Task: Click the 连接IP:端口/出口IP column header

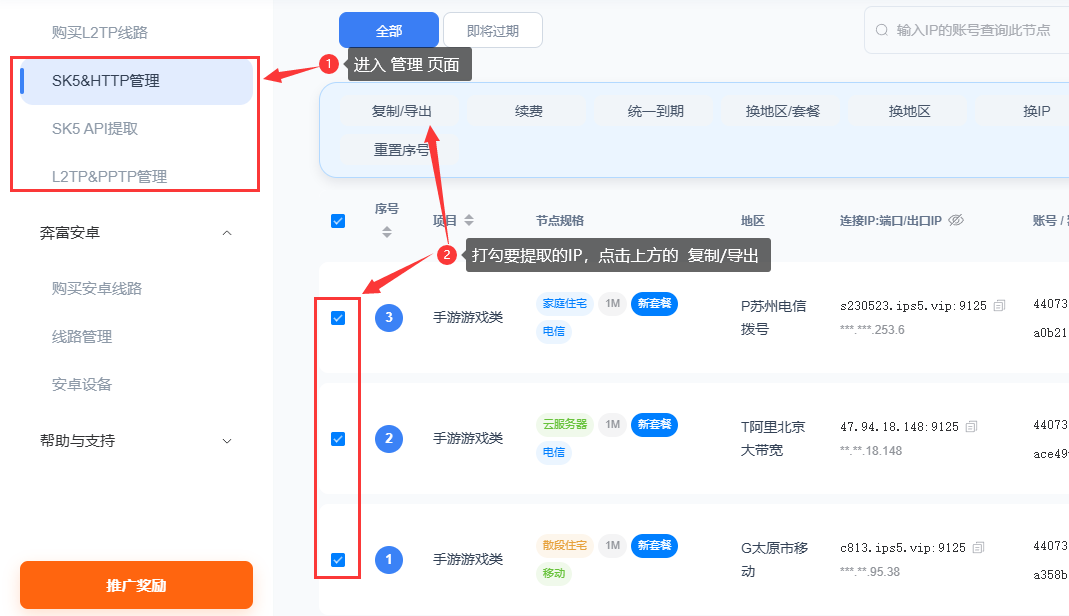Action: (890, 220)
